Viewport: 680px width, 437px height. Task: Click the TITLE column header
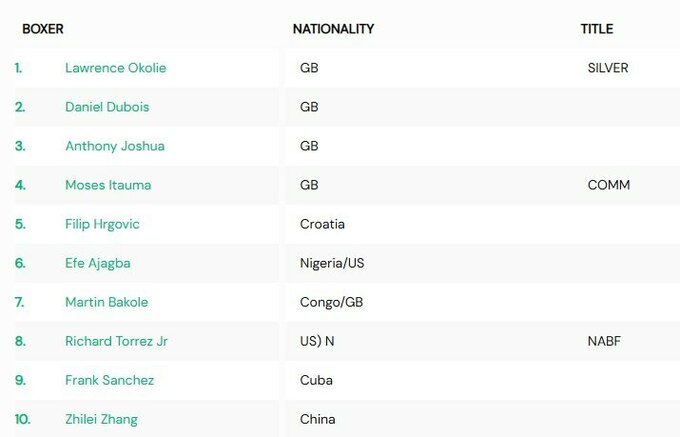(597, 29)
